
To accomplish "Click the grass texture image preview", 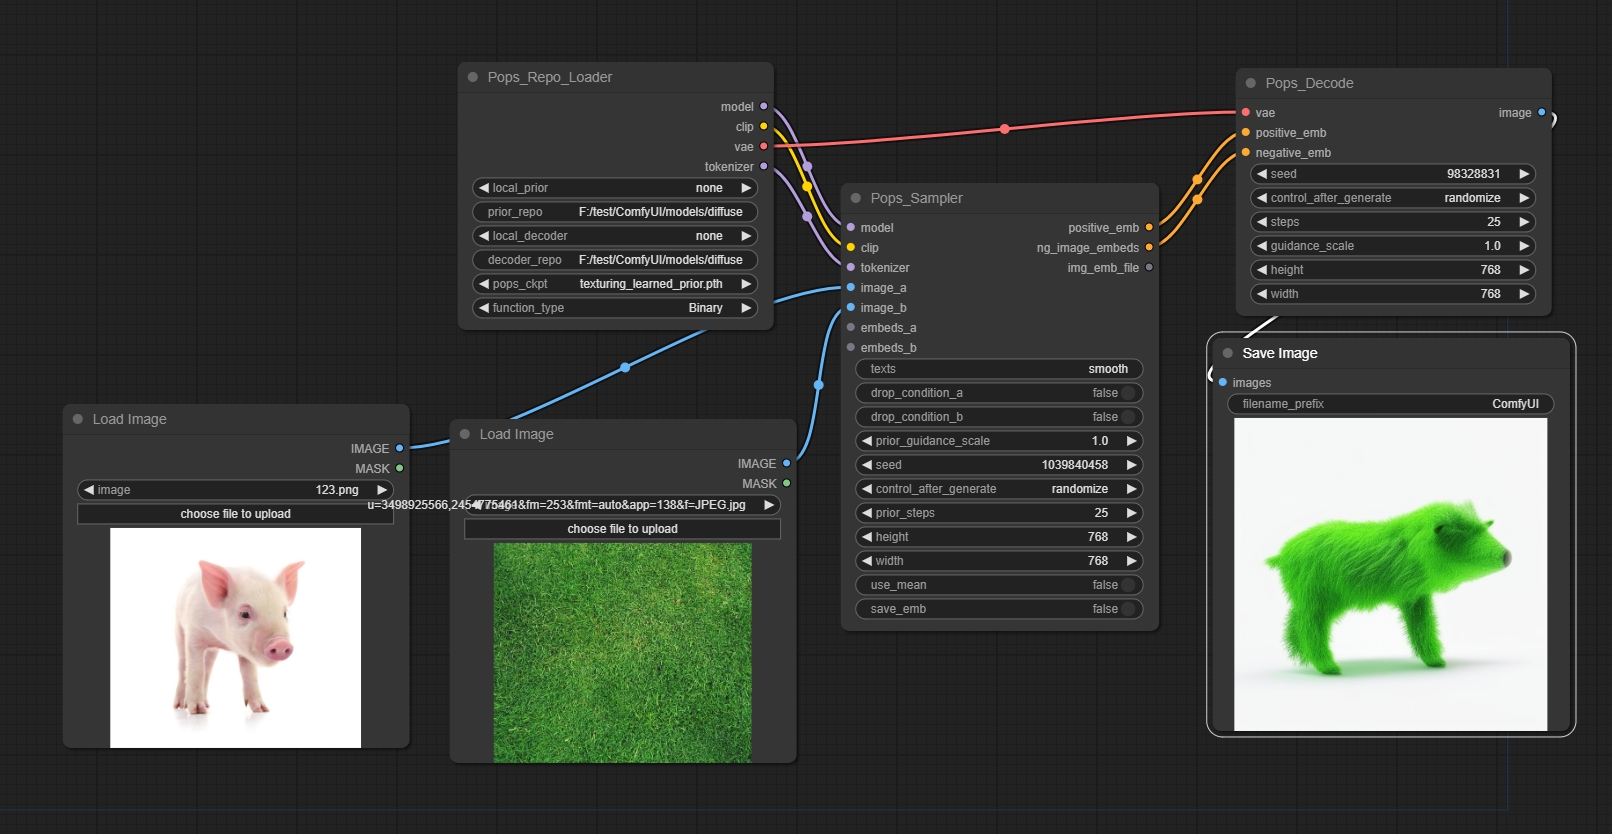I will click(622, 653).
